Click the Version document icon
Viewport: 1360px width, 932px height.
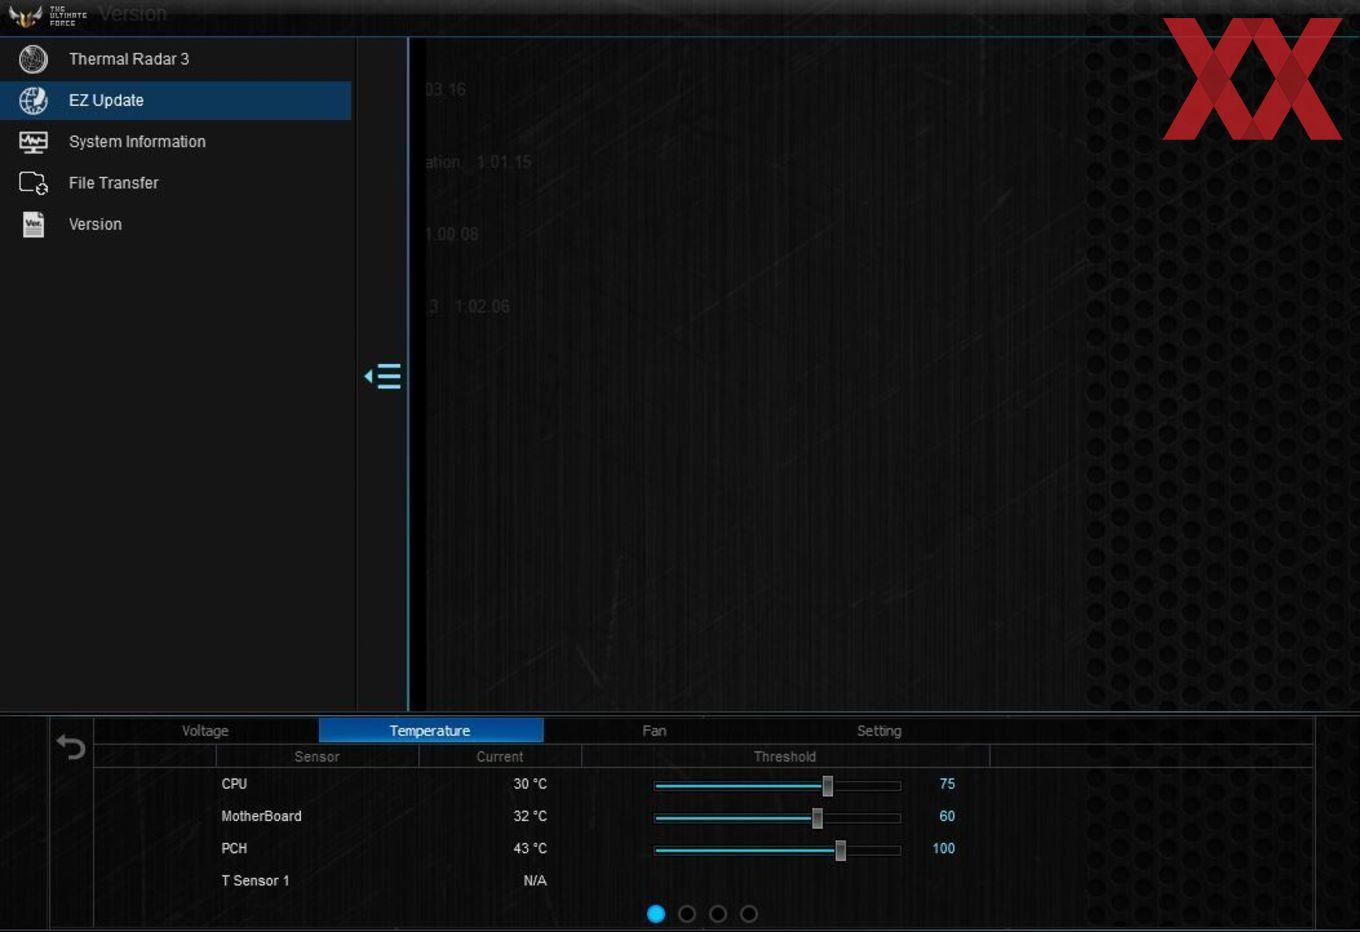[x=33, y=224]
